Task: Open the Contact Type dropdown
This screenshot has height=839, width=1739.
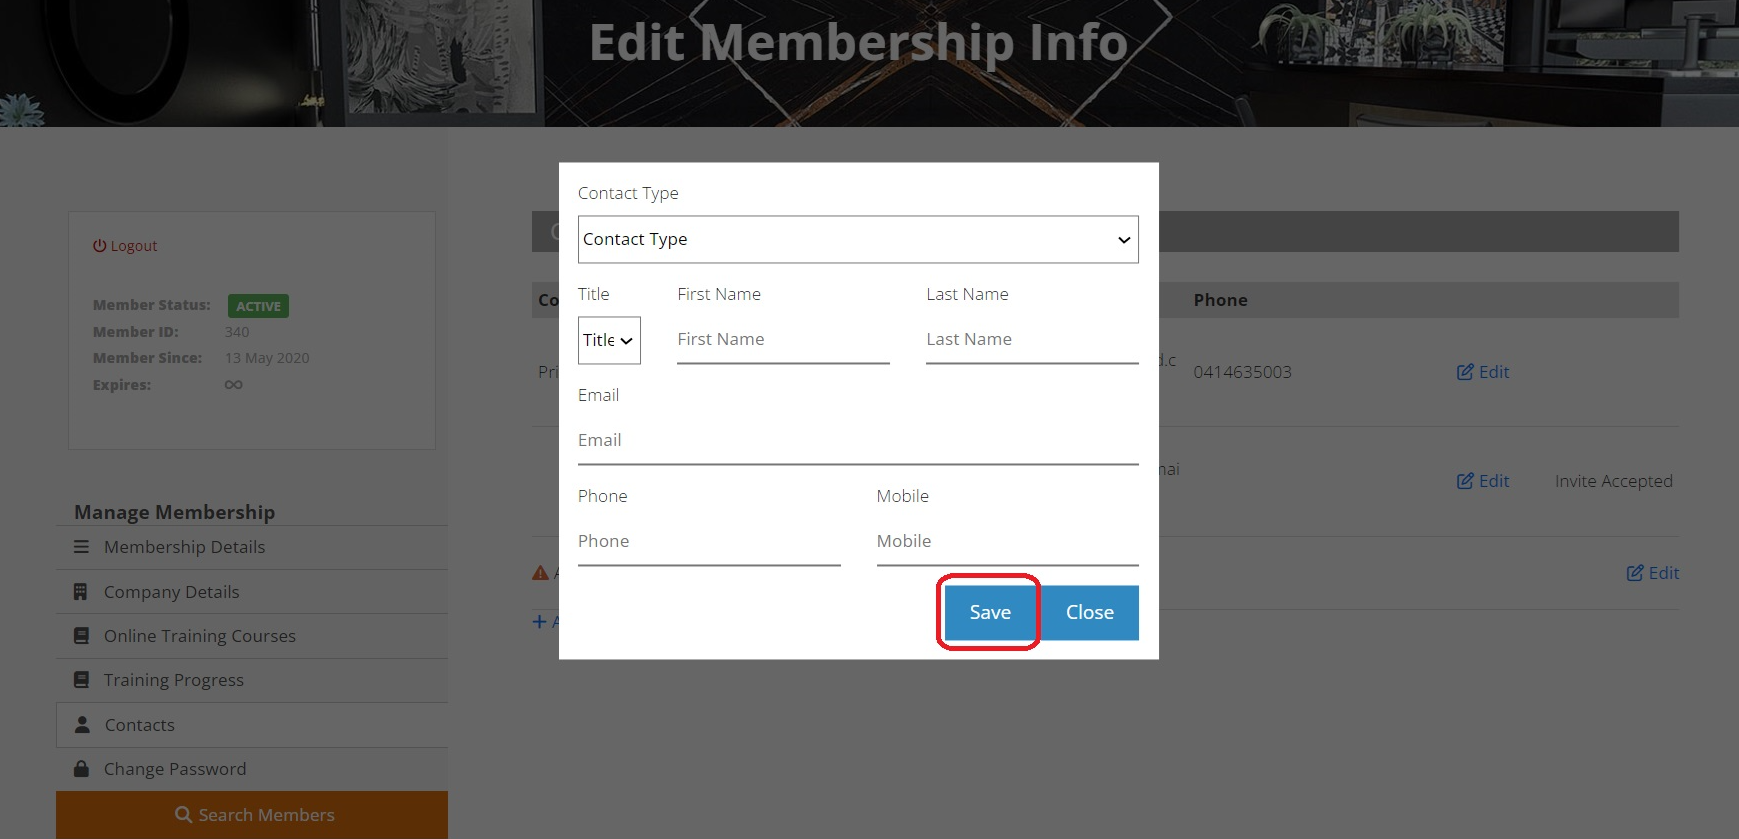Action: 857,240
